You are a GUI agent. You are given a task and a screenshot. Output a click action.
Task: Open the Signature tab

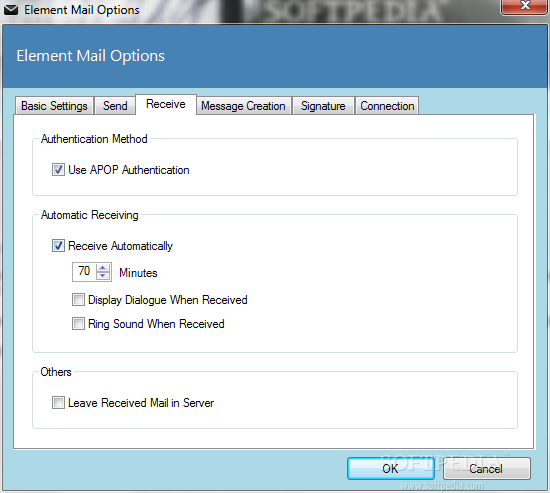(323, 106)
